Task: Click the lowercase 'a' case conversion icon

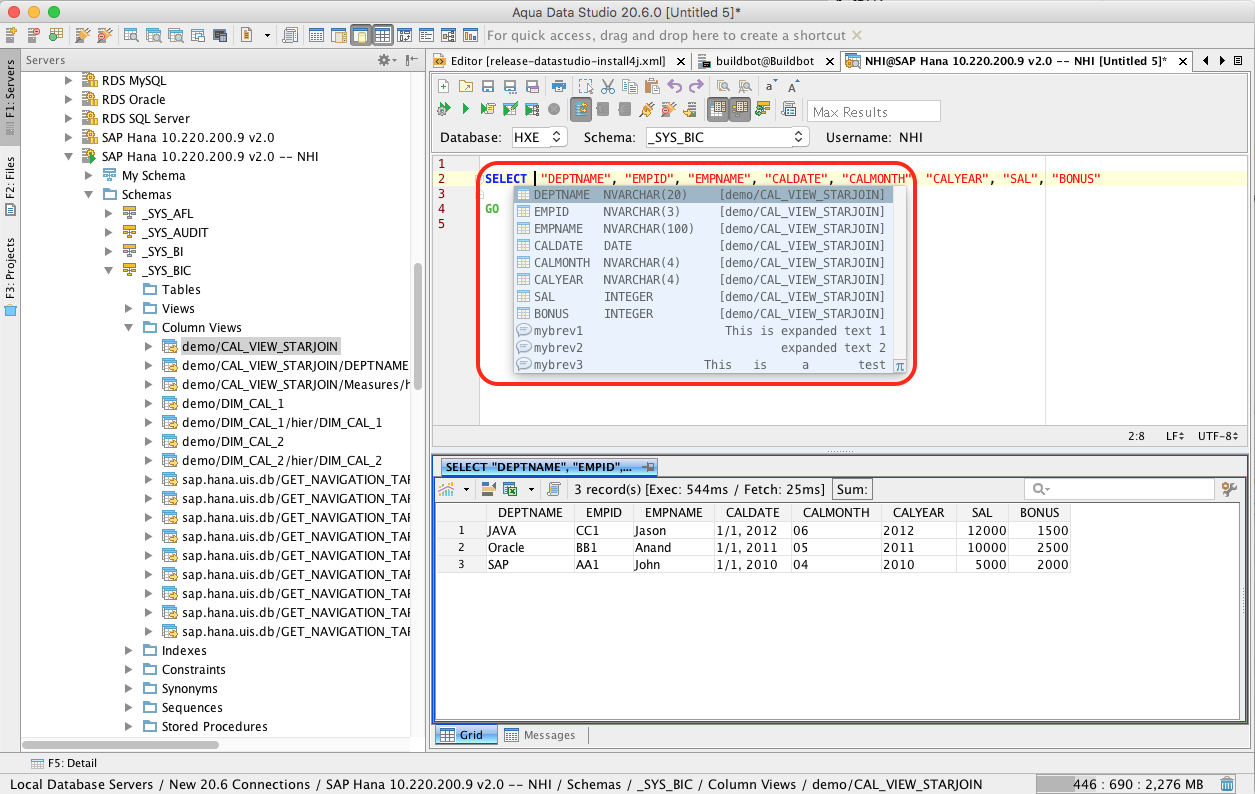Action: [x=771, y=87]
